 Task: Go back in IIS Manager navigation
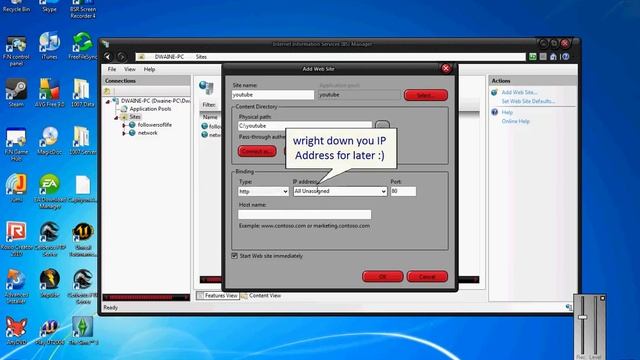pyautogui.click(x=108, y=57)
